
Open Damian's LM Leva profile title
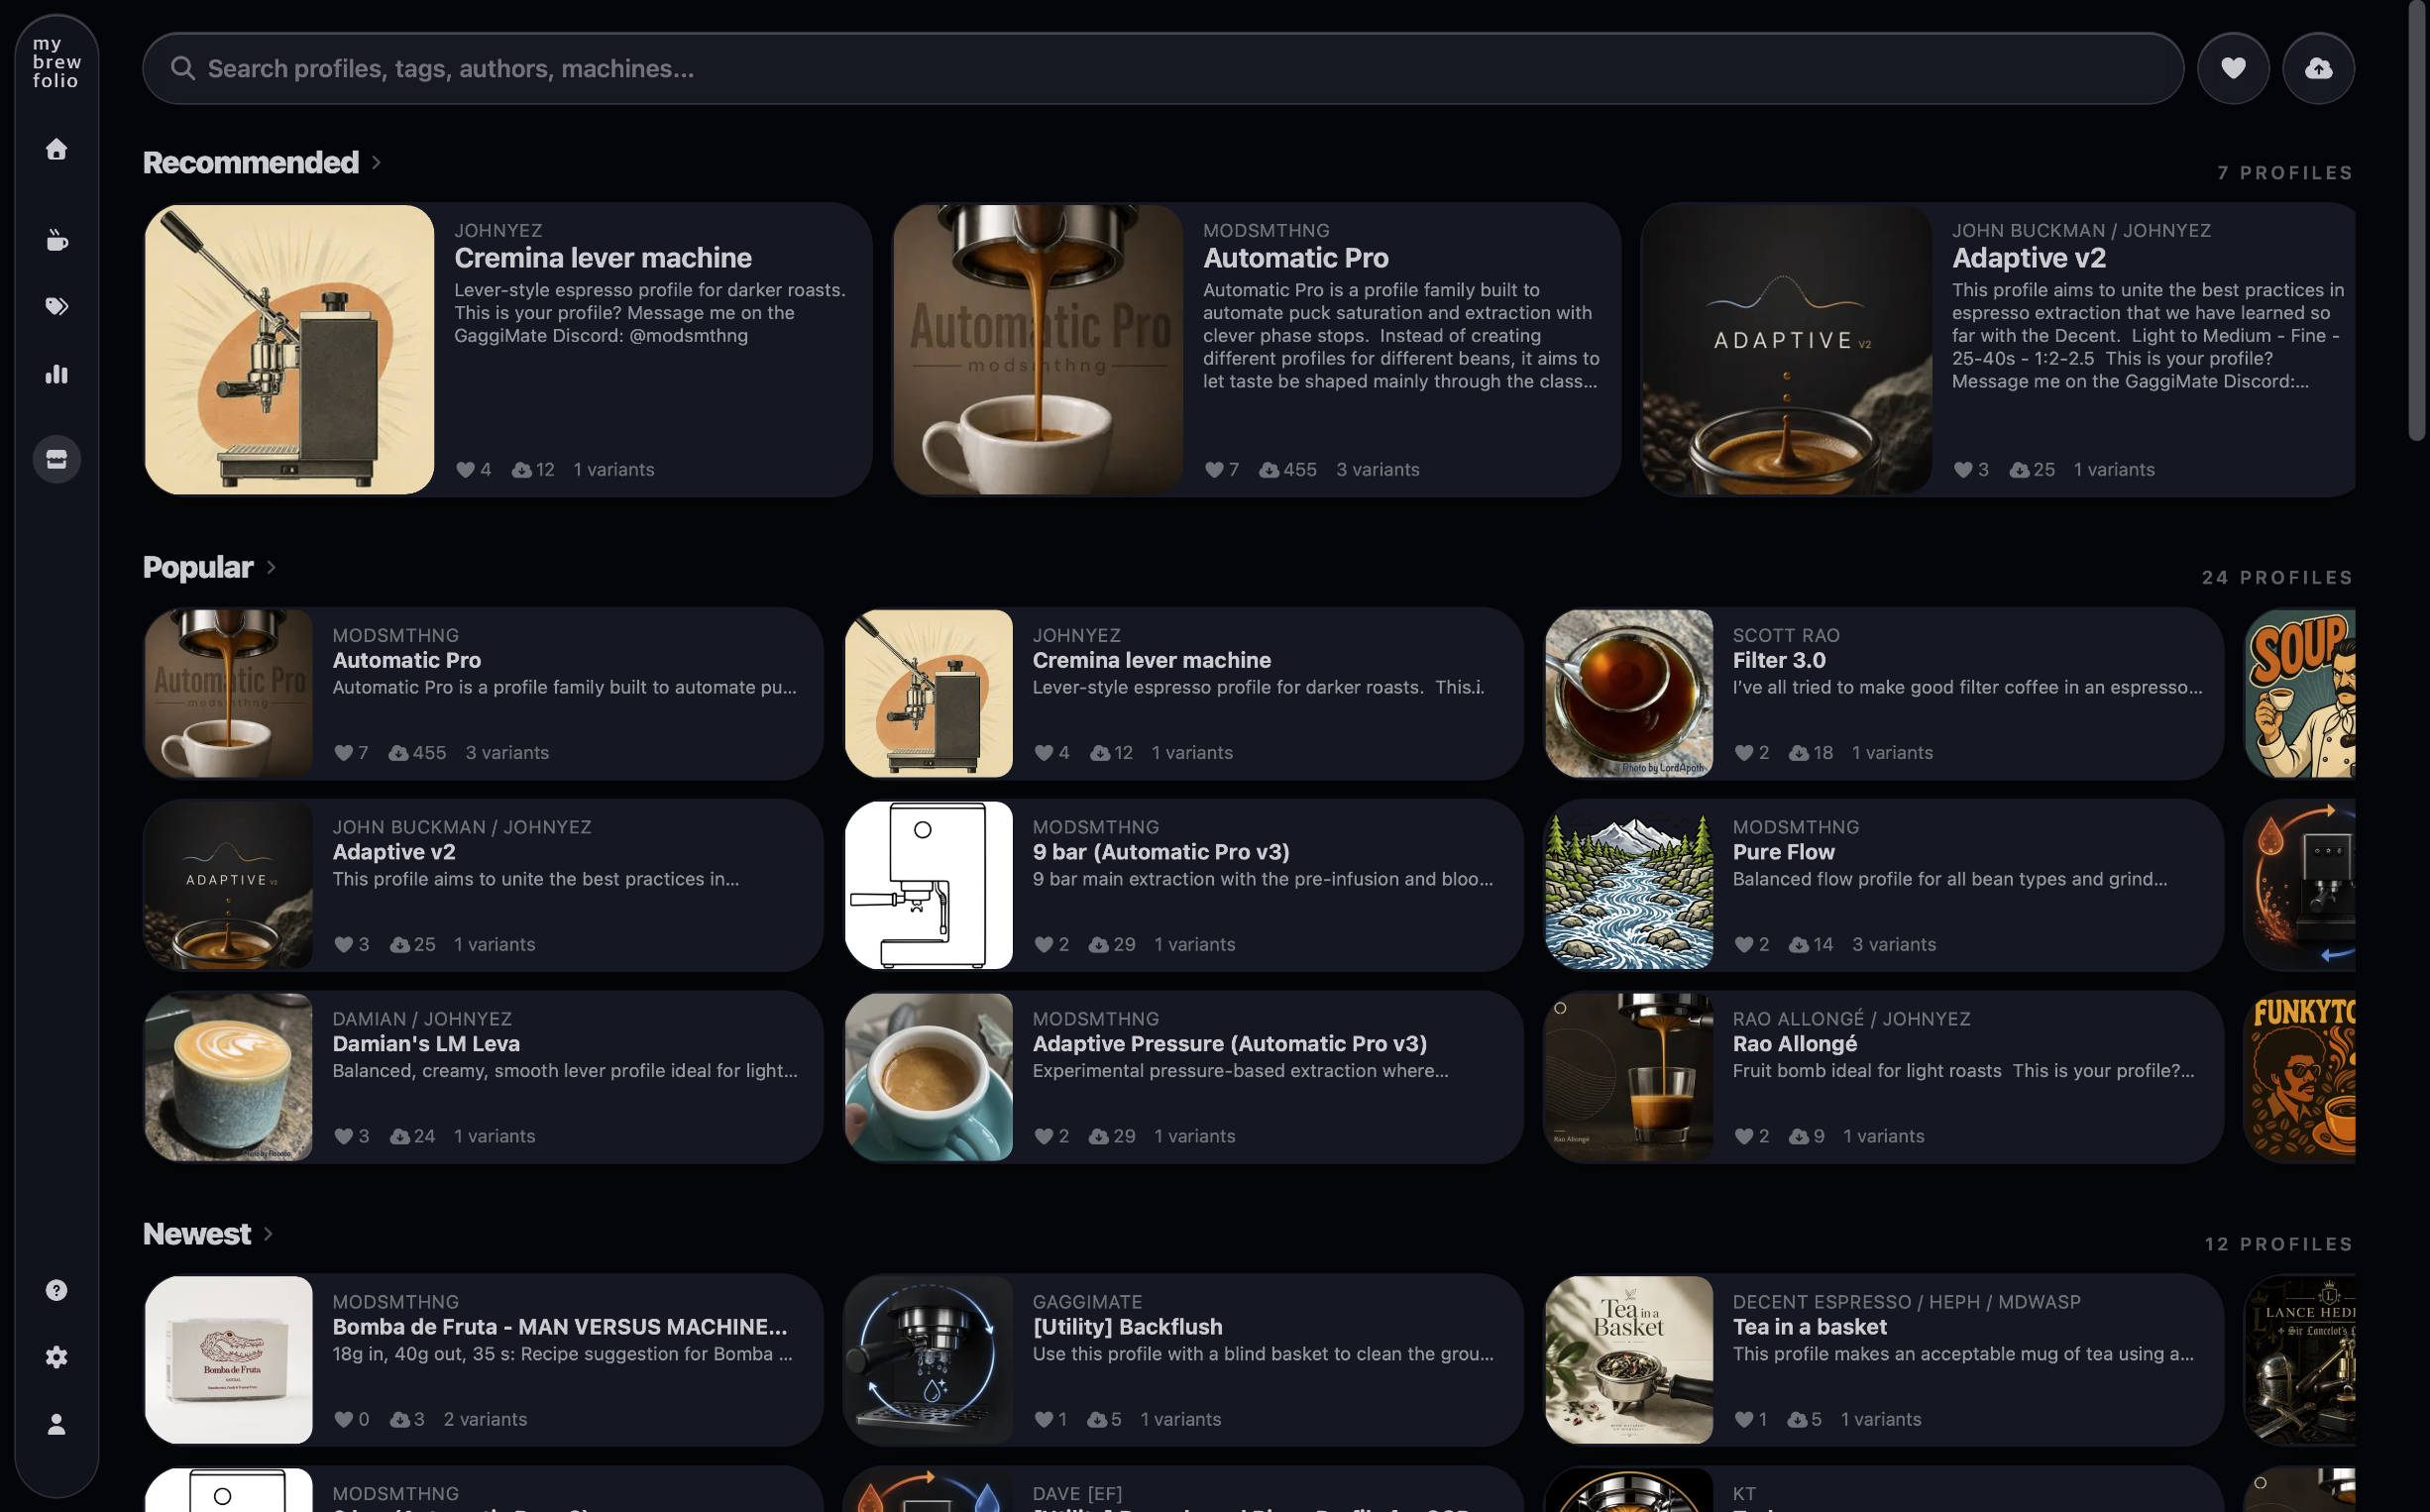click(426, 1044)
